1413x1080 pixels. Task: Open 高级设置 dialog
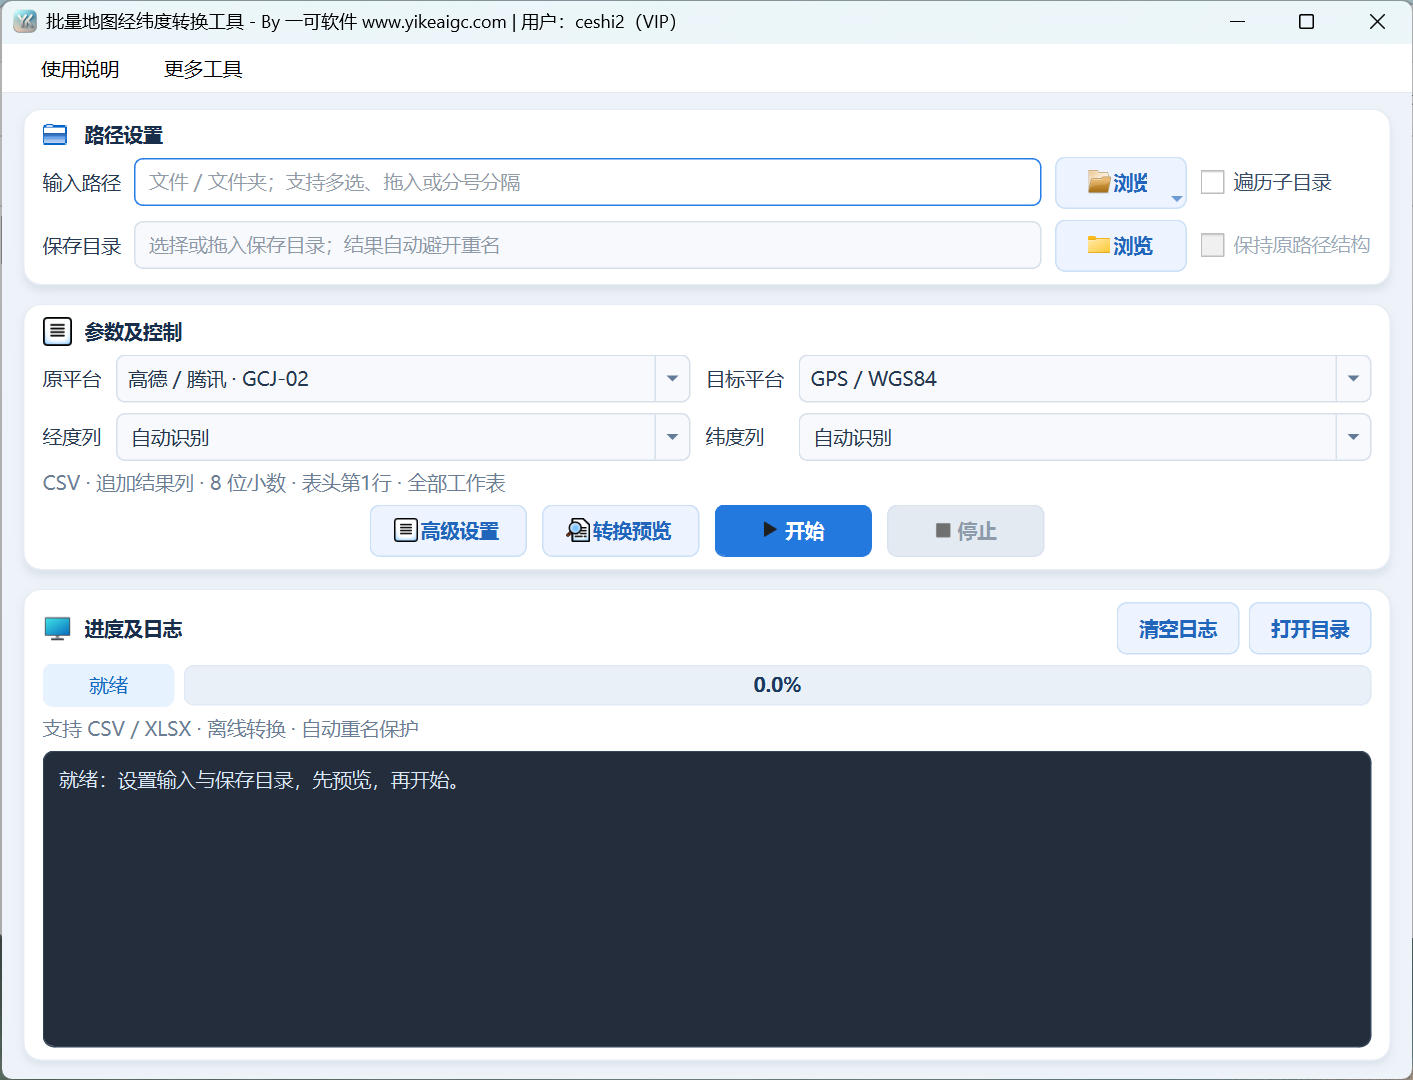tap(448, 531)
